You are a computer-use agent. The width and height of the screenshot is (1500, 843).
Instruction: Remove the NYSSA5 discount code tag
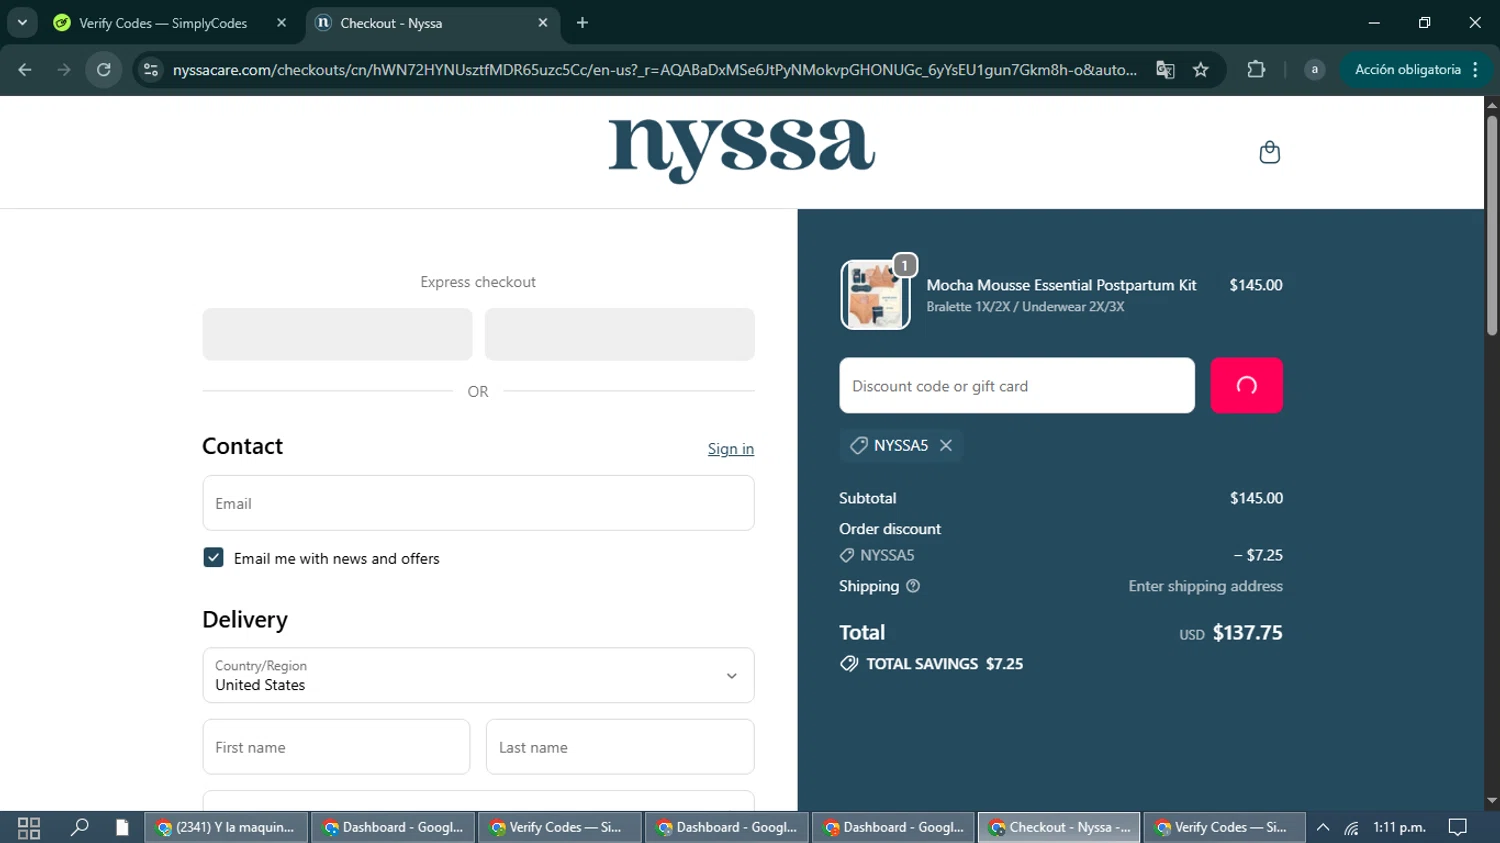coord(946,445)
